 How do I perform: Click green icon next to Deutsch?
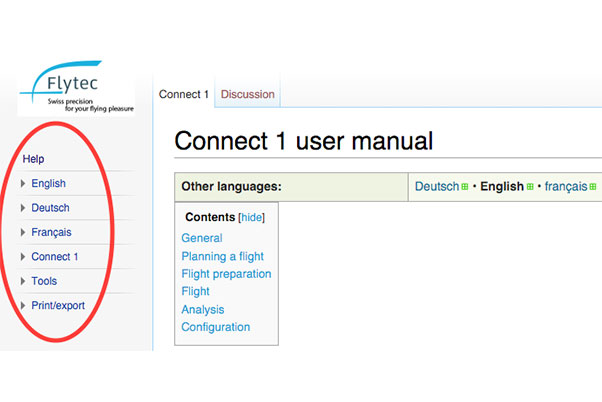point(465,187)
